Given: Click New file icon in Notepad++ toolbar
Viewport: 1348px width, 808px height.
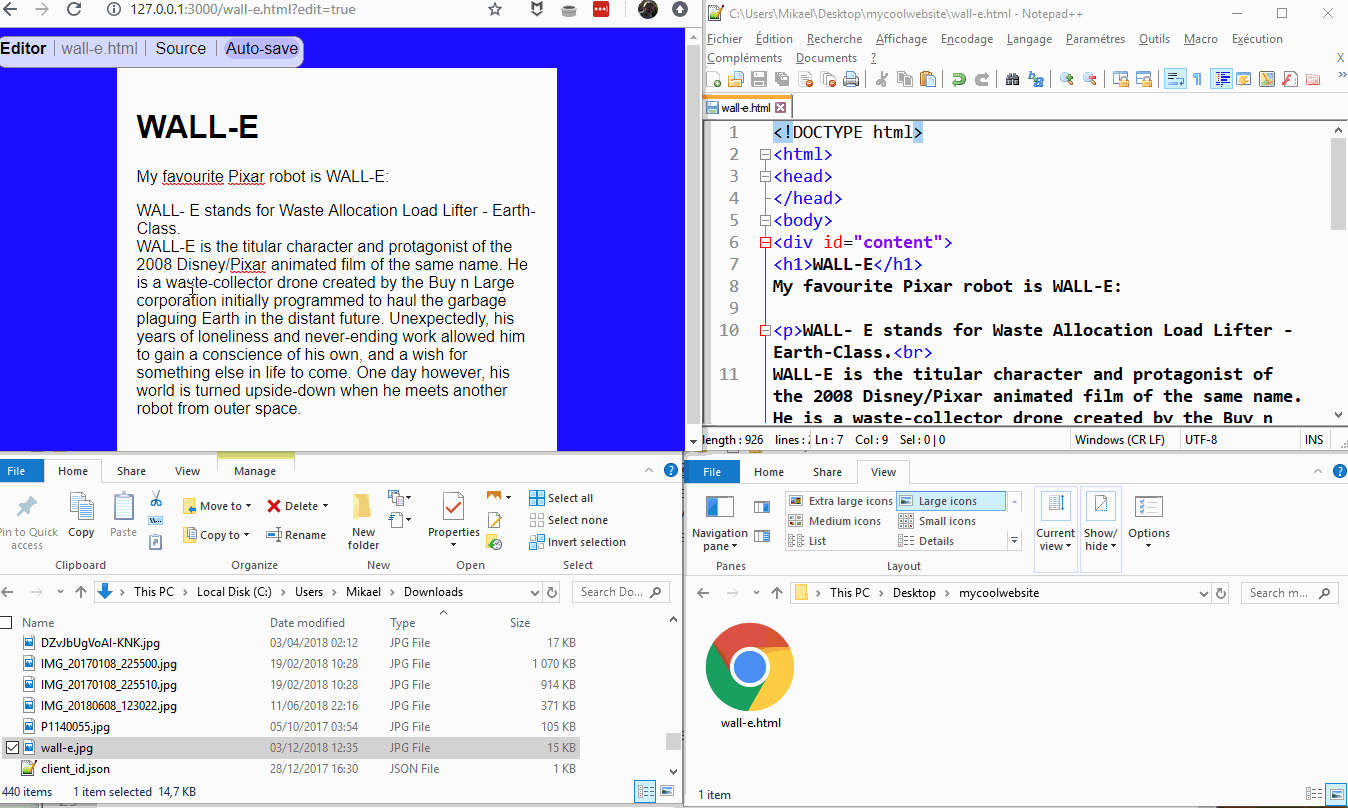Looking at the screenshot, I should [x=714, y=80].
